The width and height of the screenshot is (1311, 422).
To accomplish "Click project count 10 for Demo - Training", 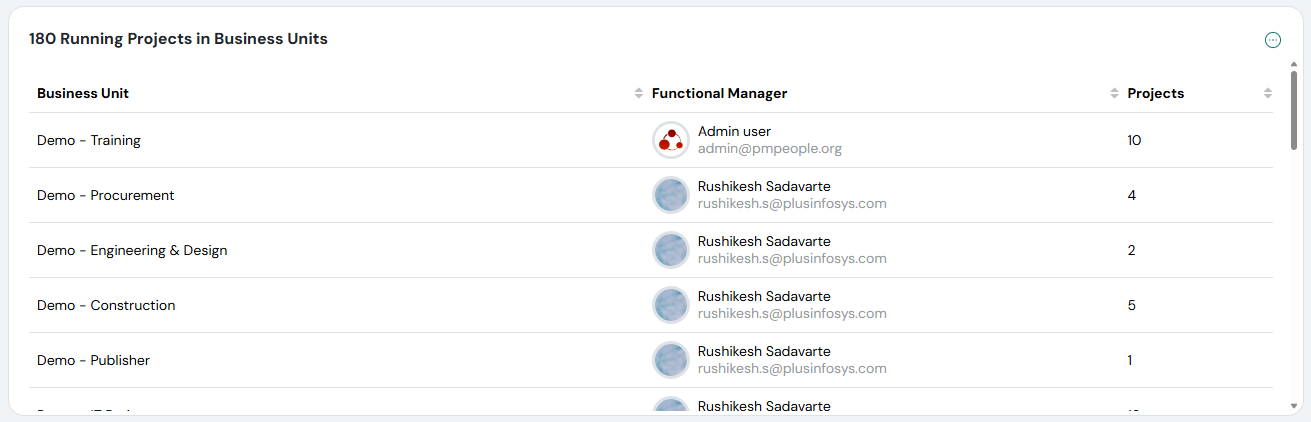I will [1134, 140].
